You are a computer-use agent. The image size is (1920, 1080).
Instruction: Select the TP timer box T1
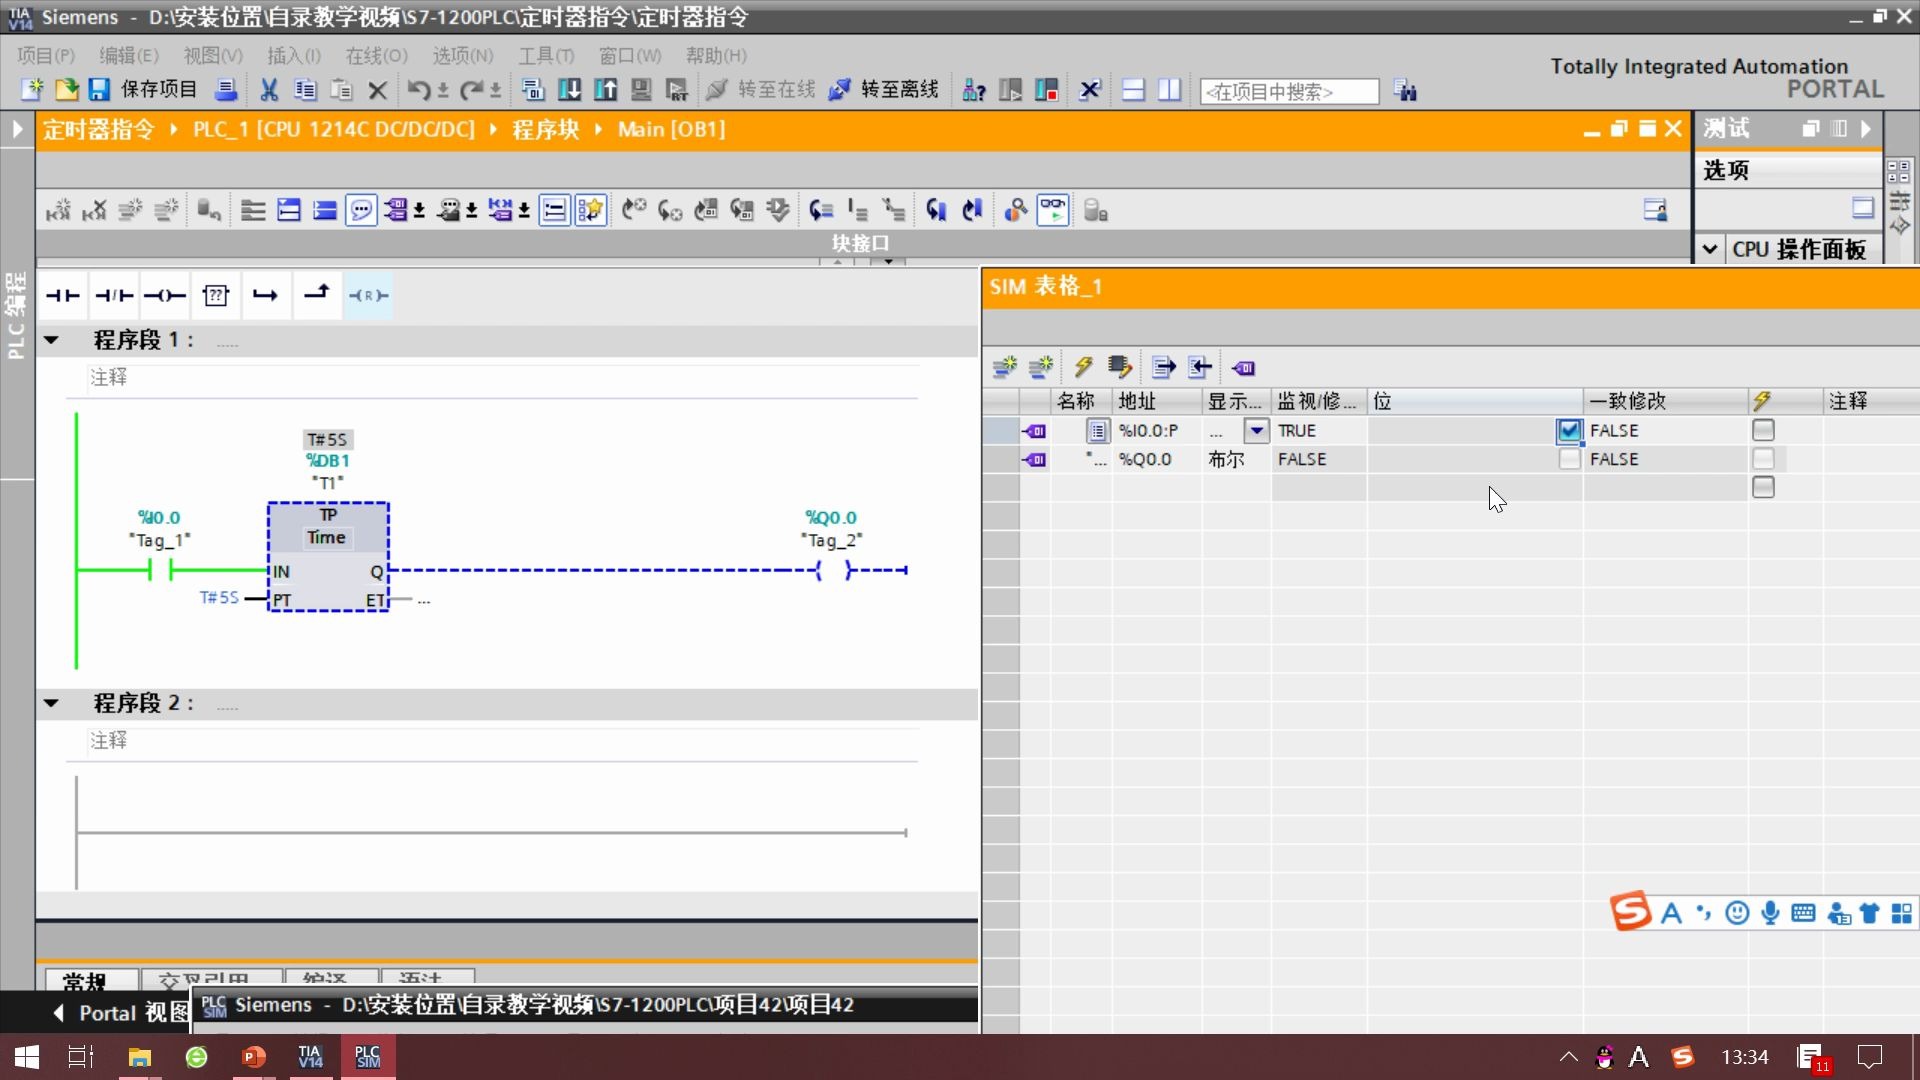click(328, 557)
